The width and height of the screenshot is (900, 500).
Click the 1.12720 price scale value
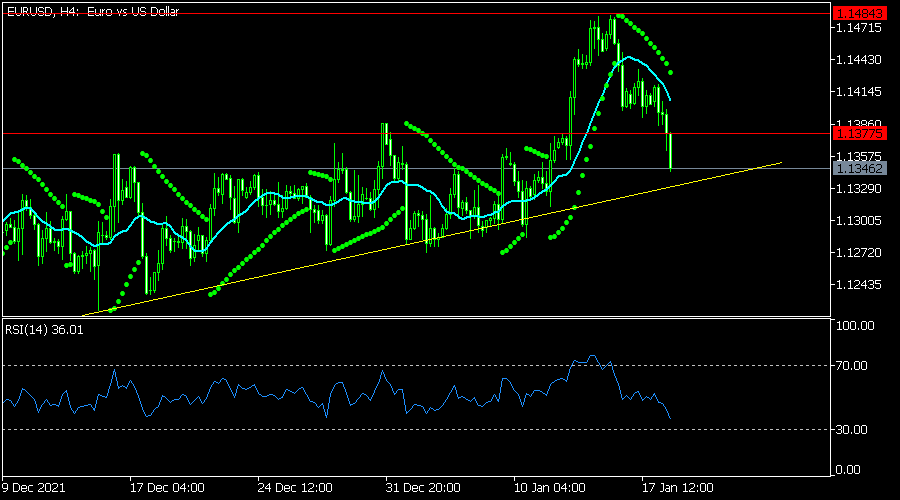859,253
